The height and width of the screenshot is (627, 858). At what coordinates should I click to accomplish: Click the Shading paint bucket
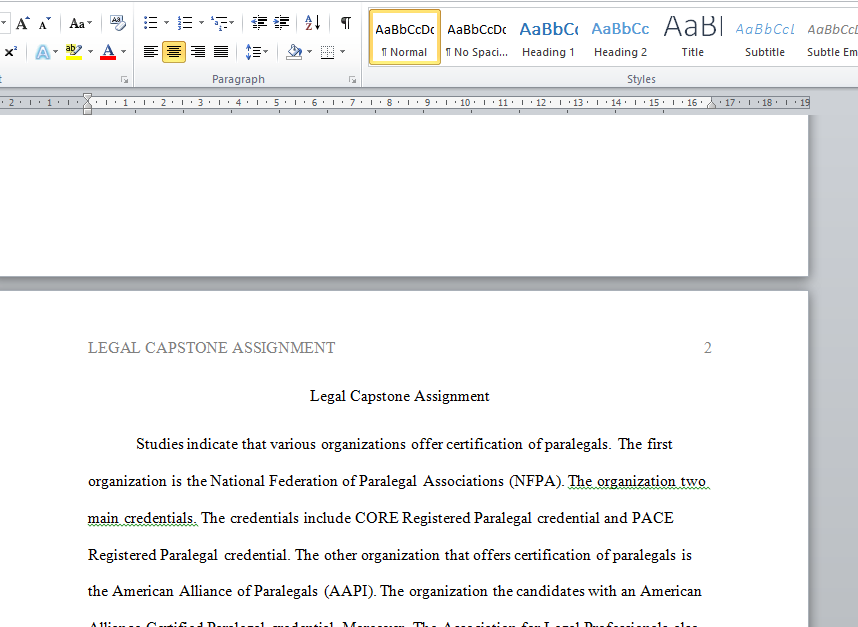pyautogui.click(x=294, y=52)
